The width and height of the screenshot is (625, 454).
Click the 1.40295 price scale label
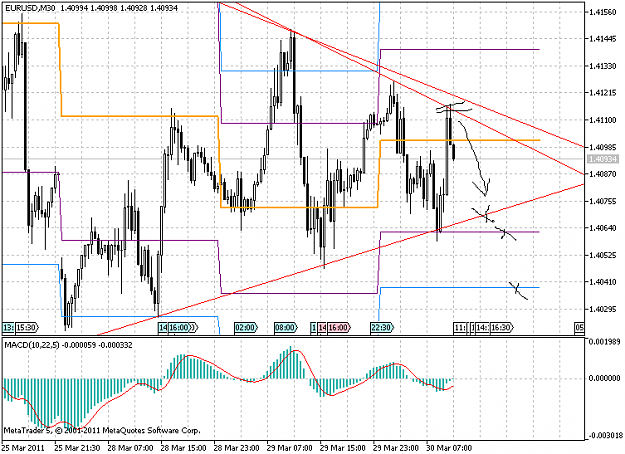click(603, 309)
